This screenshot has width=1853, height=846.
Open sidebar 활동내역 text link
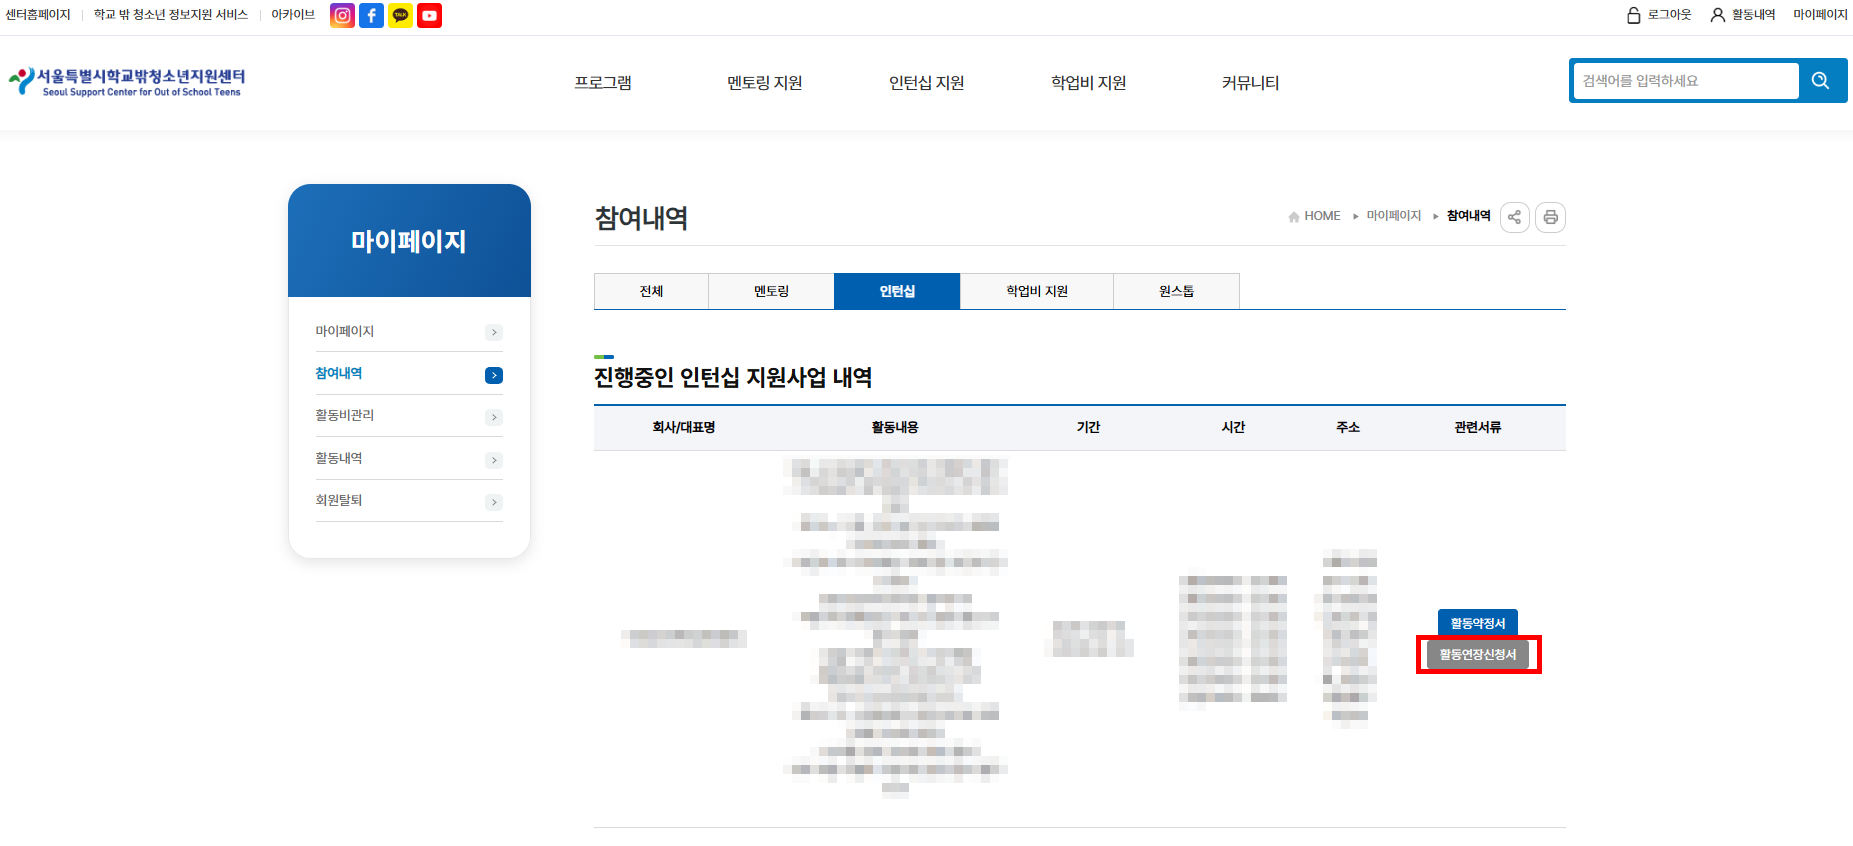click(x=339, y=458)
